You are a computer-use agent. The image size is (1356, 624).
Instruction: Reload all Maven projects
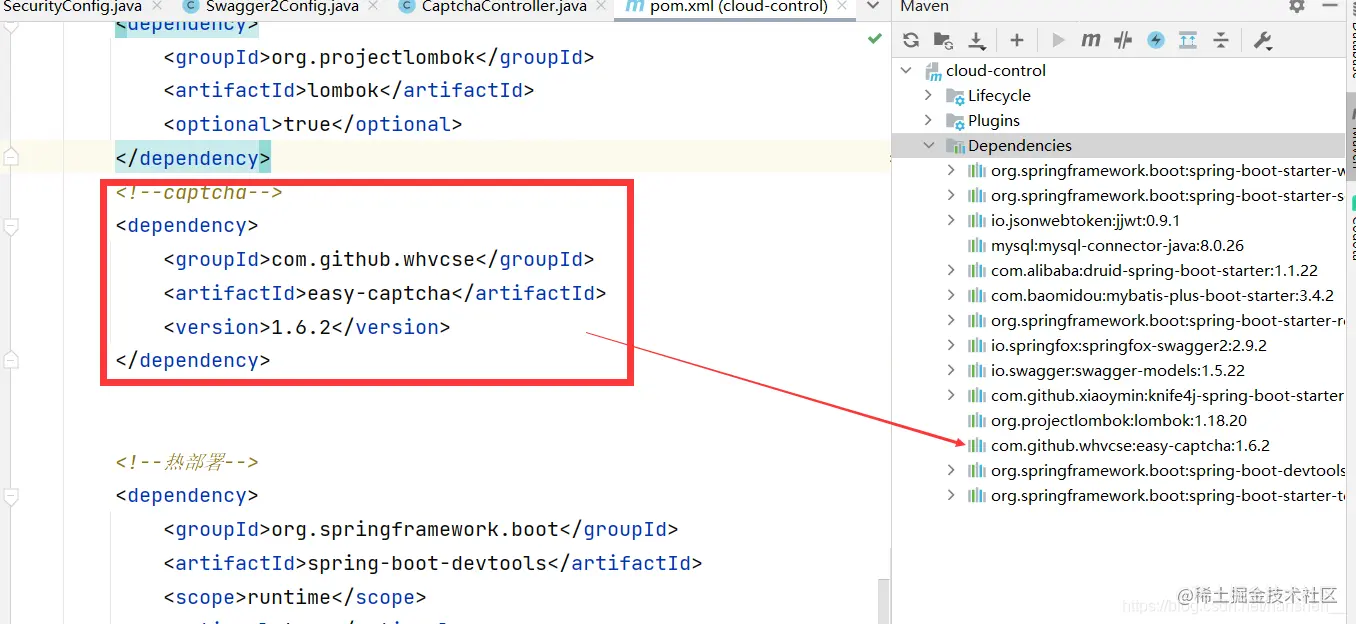(910, 40)
